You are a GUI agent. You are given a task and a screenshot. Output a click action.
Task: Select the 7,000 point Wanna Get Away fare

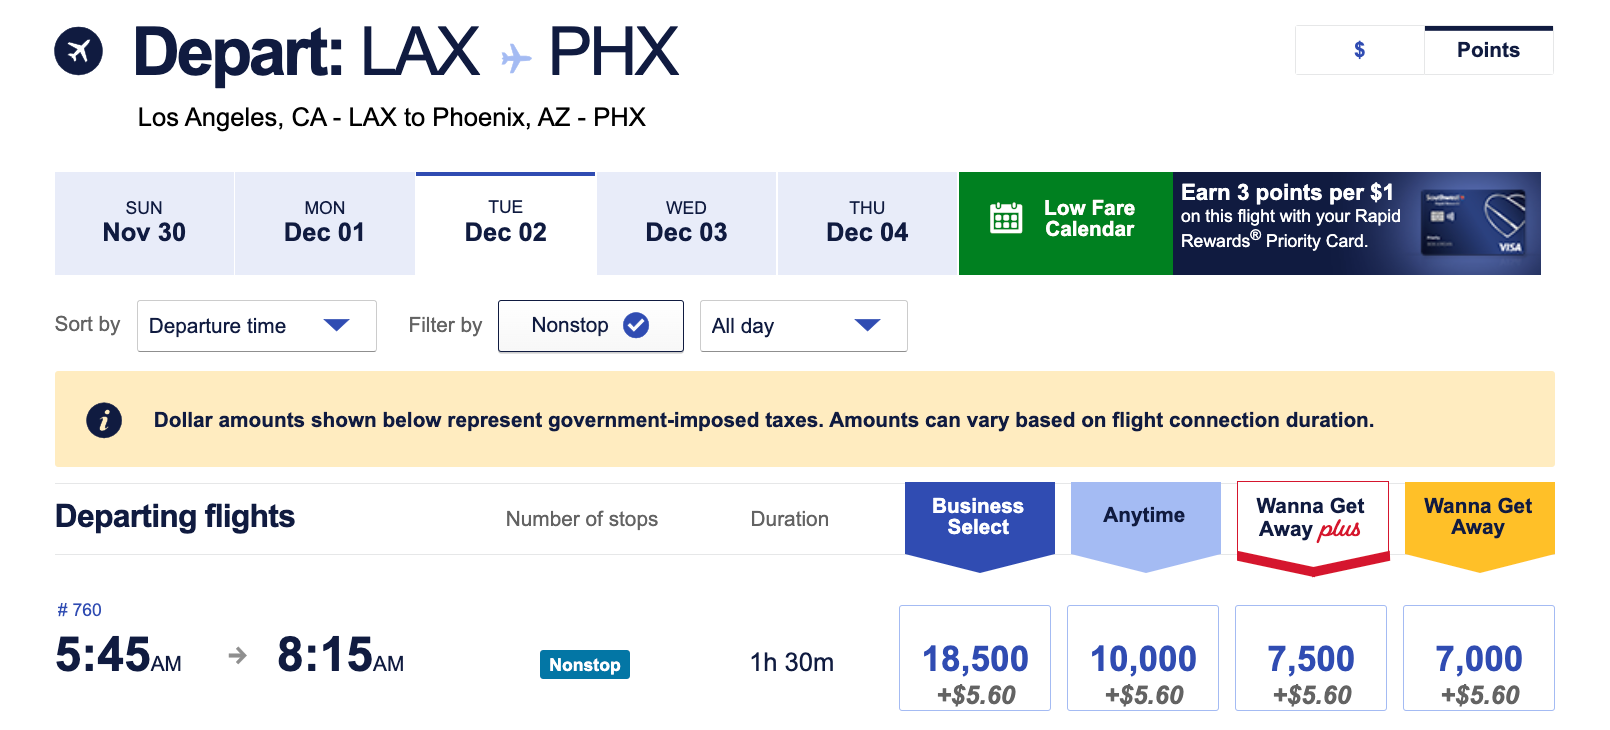point(1479,658)
